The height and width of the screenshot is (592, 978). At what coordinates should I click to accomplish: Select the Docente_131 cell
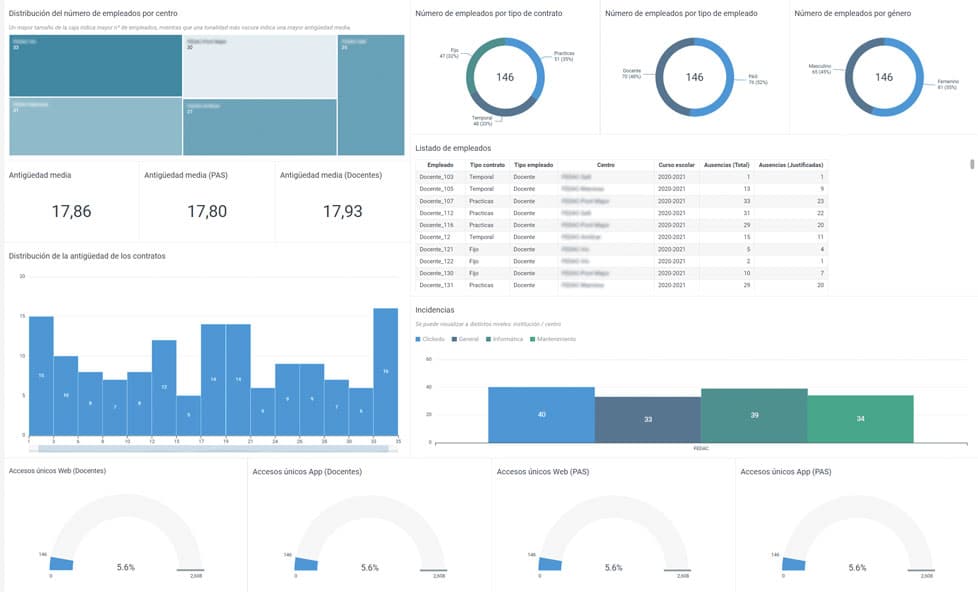[437, 285]
